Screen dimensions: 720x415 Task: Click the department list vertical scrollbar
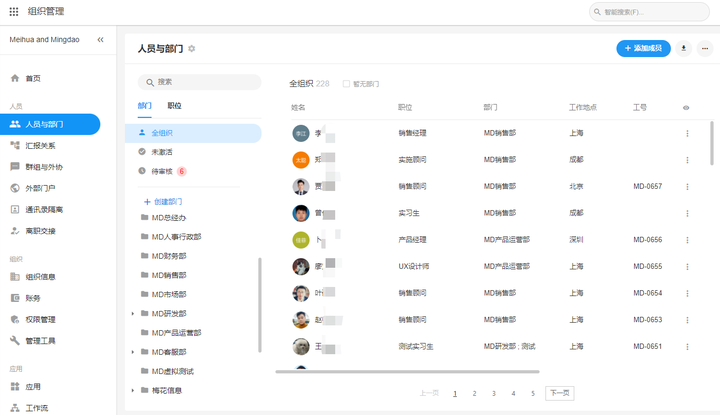[x=260, y=305]
